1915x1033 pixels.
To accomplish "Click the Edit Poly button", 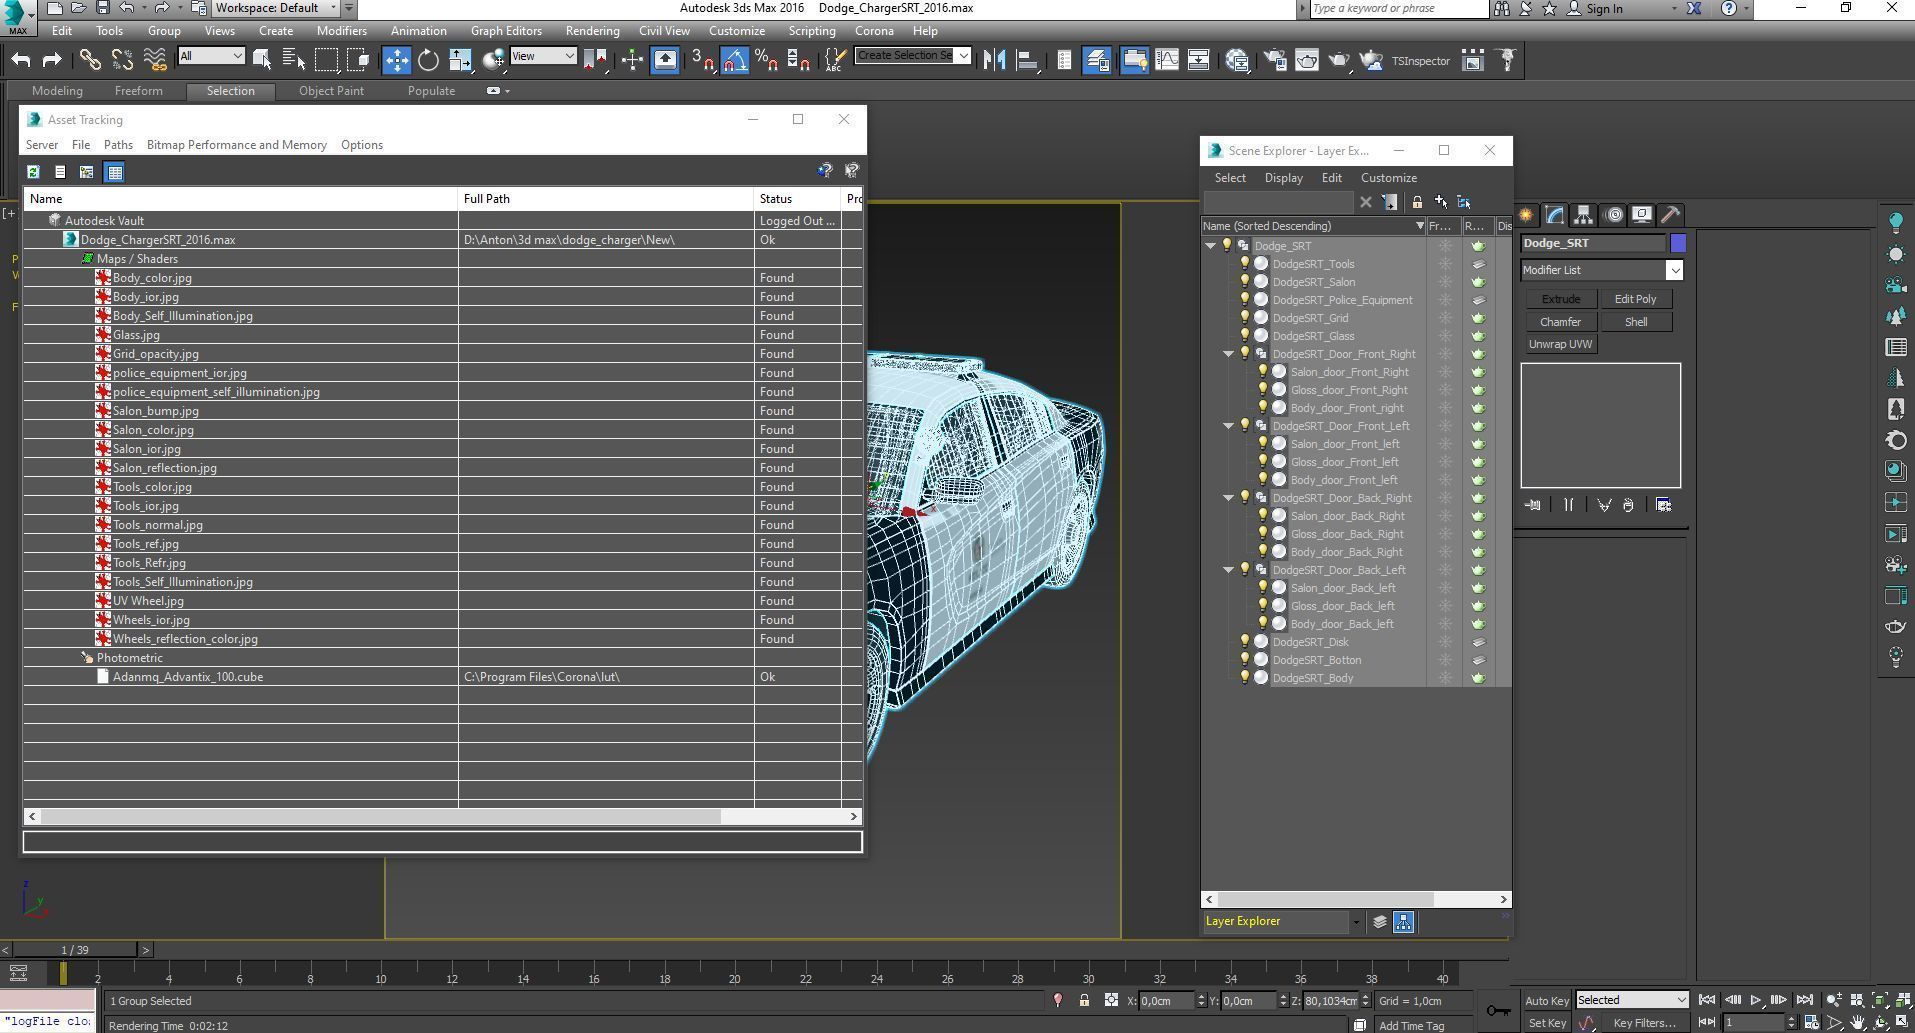I will tap(1635, 299).
